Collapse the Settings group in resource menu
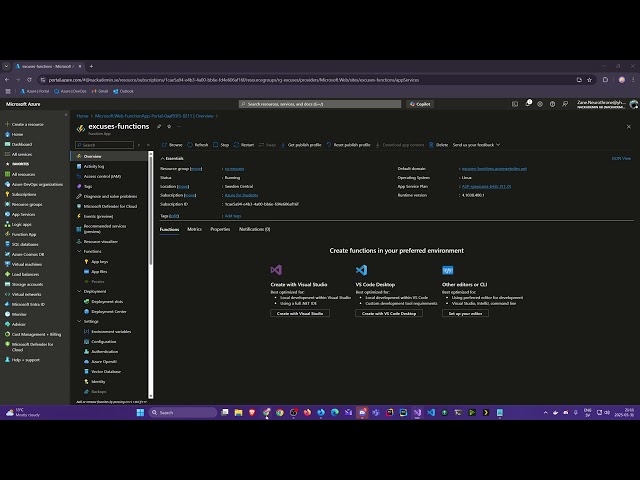 coord(79,322)
